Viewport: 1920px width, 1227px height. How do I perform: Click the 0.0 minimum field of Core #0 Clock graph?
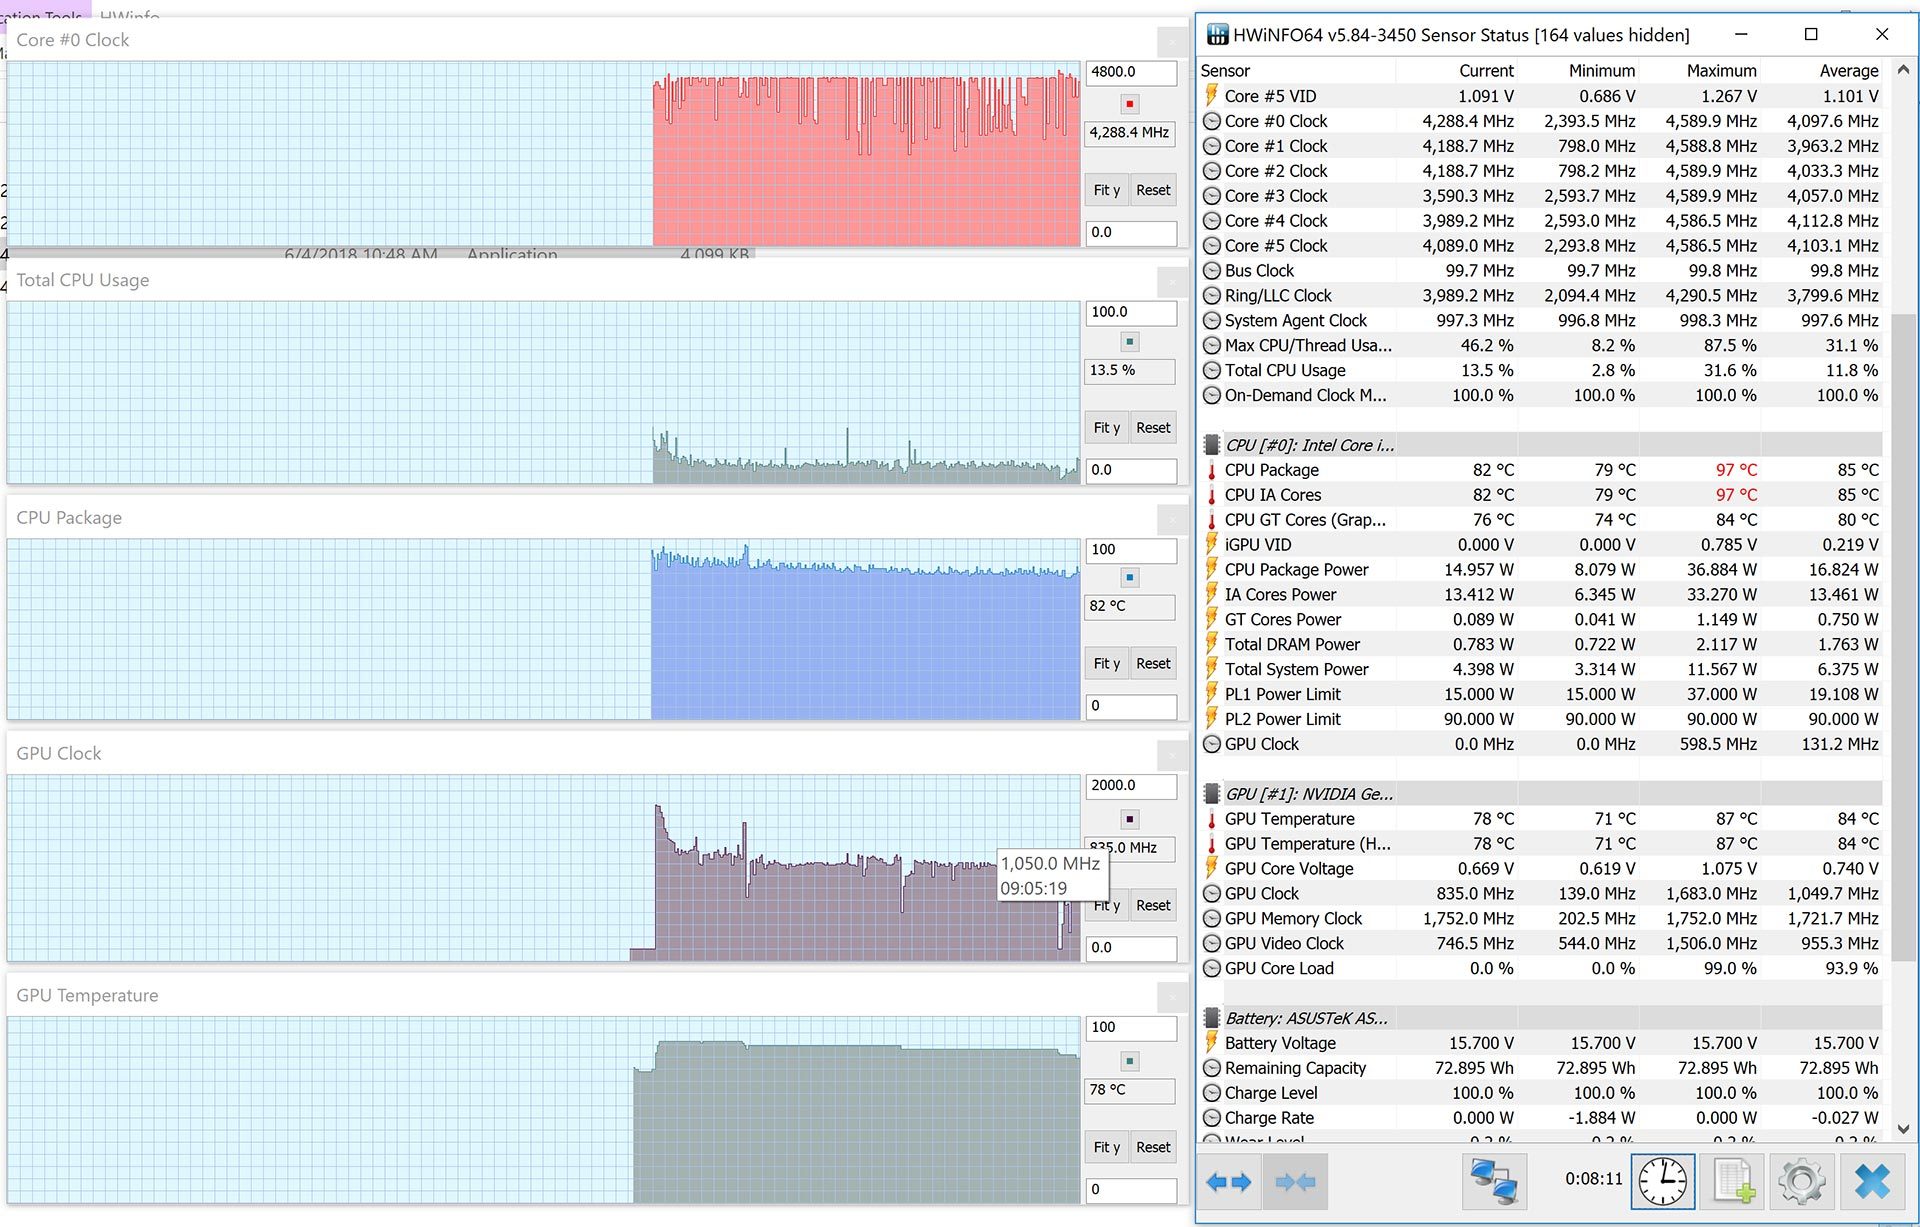[x=1131, y=233]
